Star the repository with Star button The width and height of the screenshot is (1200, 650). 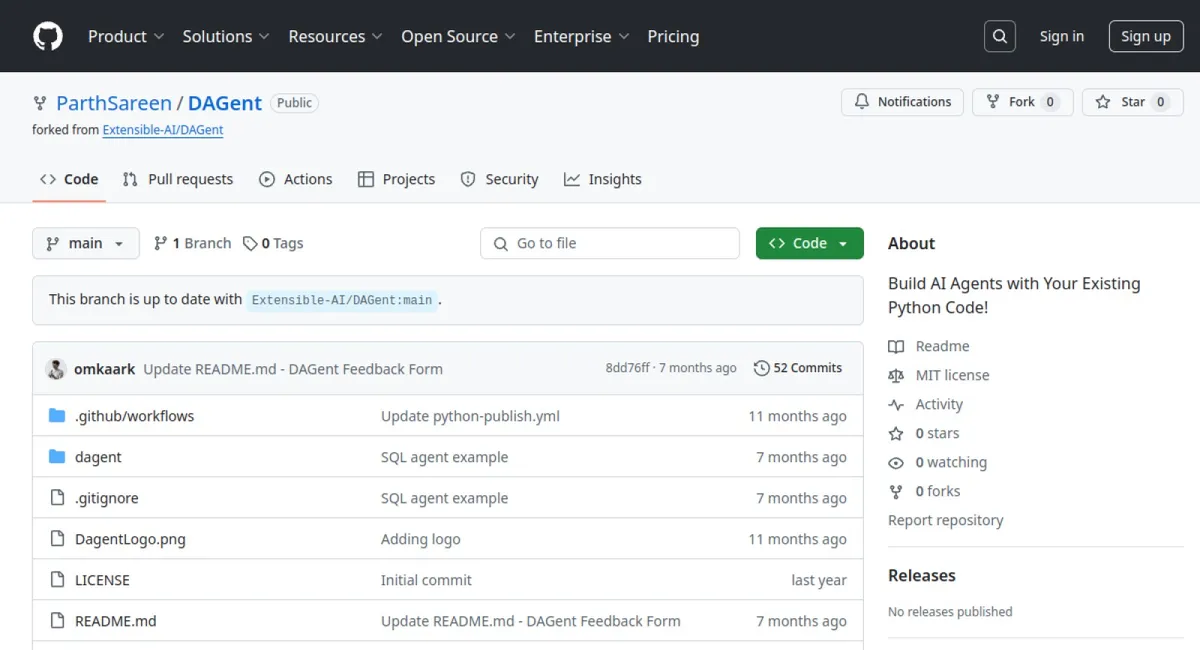tap(1133, 102)
